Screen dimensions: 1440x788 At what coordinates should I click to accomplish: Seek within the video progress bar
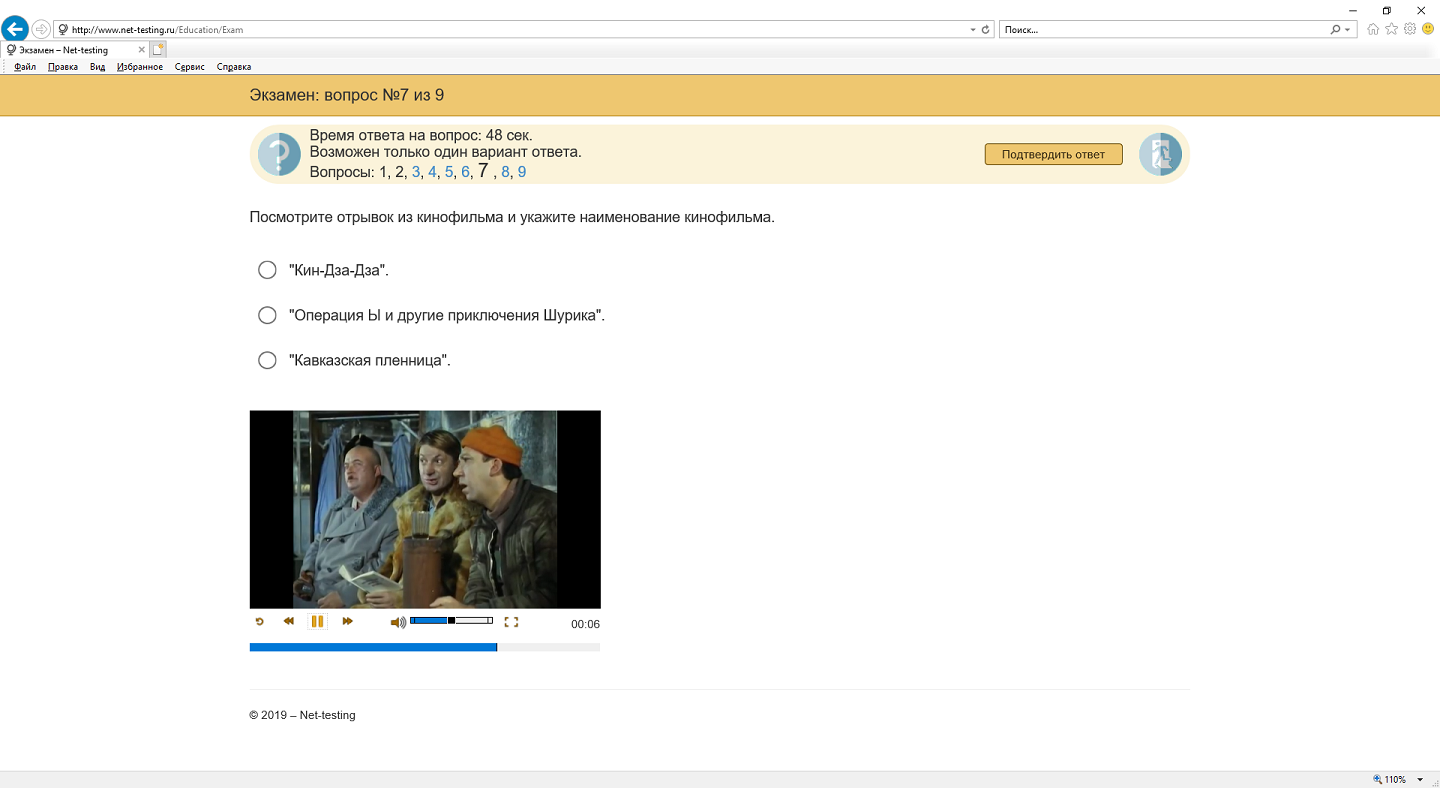pos(425,647)
